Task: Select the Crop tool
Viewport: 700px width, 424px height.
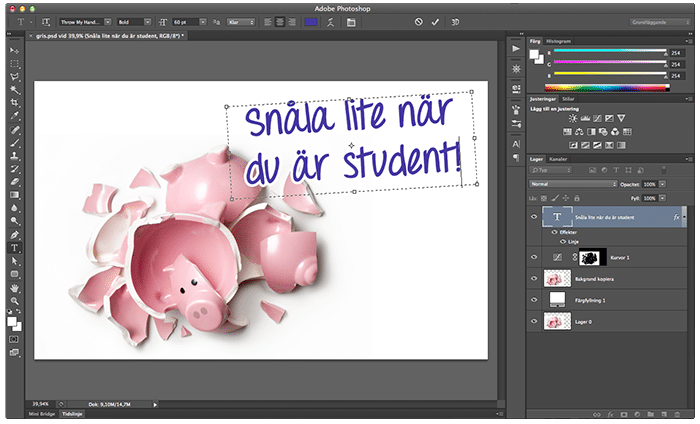Action: coord(14,103)
